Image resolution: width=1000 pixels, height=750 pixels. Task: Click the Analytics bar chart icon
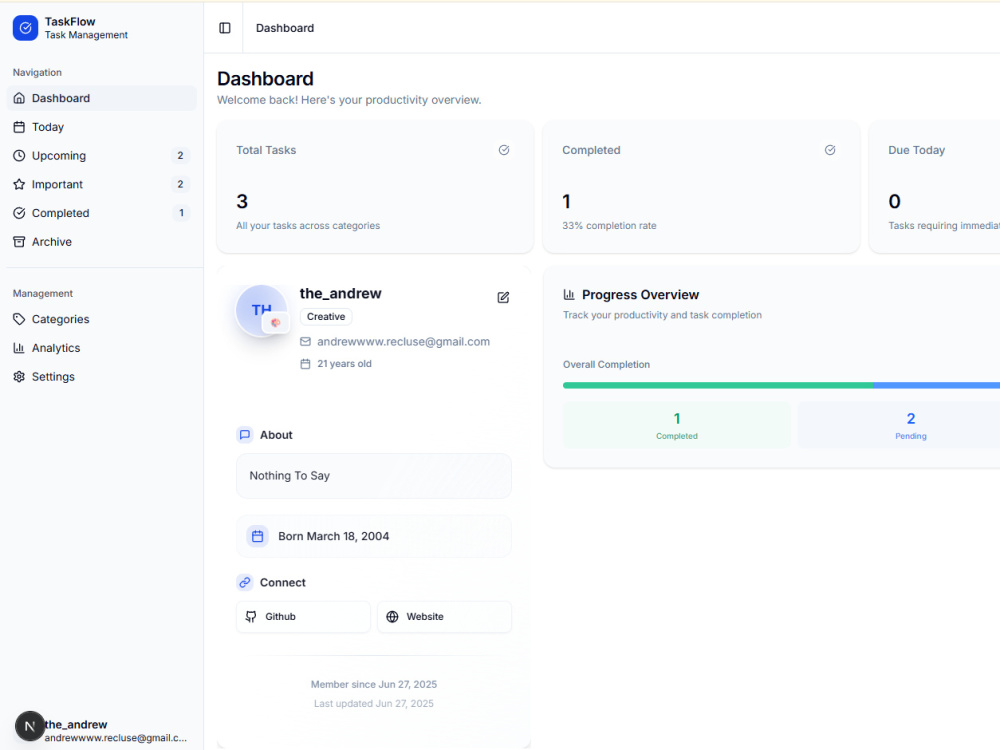click(19, 348)
